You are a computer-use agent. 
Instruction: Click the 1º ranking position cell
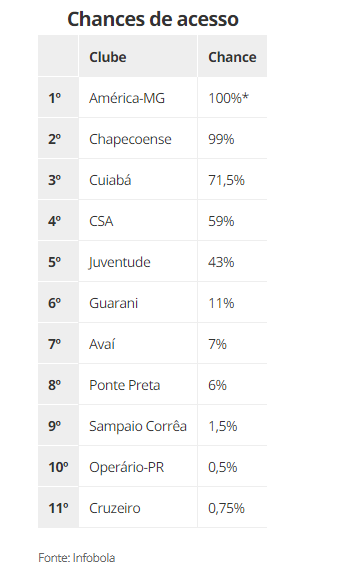tap(58, 98)
